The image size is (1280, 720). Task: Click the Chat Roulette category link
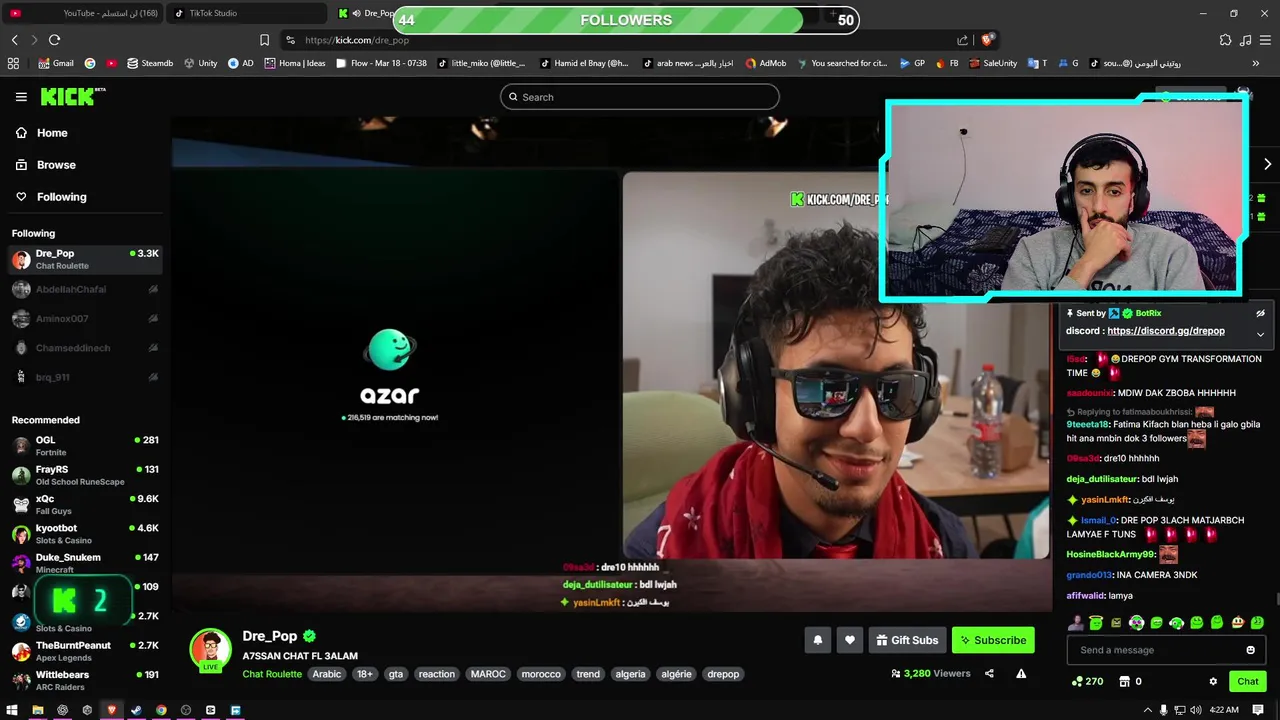[272, 674]
